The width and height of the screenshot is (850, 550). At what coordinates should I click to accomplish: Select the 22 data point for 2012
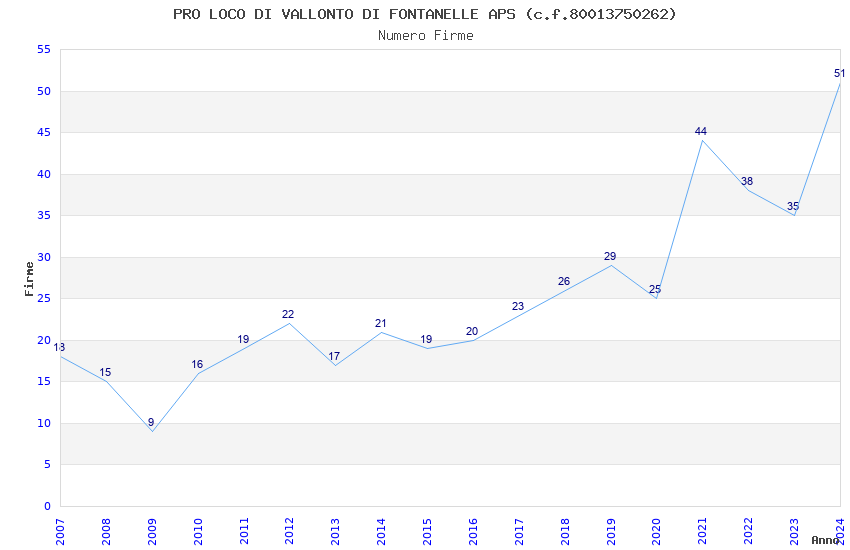(x=288, y=314)
